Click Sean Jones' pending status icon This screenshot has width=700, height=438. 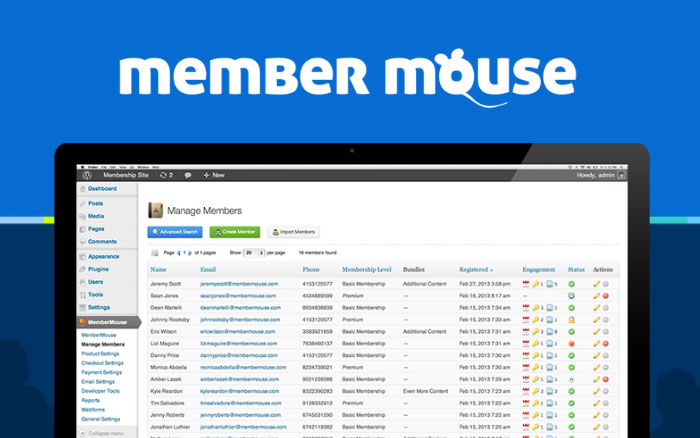(x=571, y=296)
